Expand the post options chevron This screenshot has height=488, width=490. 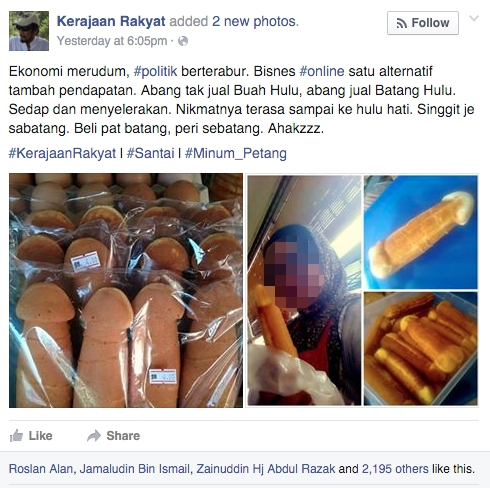(474, 18)
